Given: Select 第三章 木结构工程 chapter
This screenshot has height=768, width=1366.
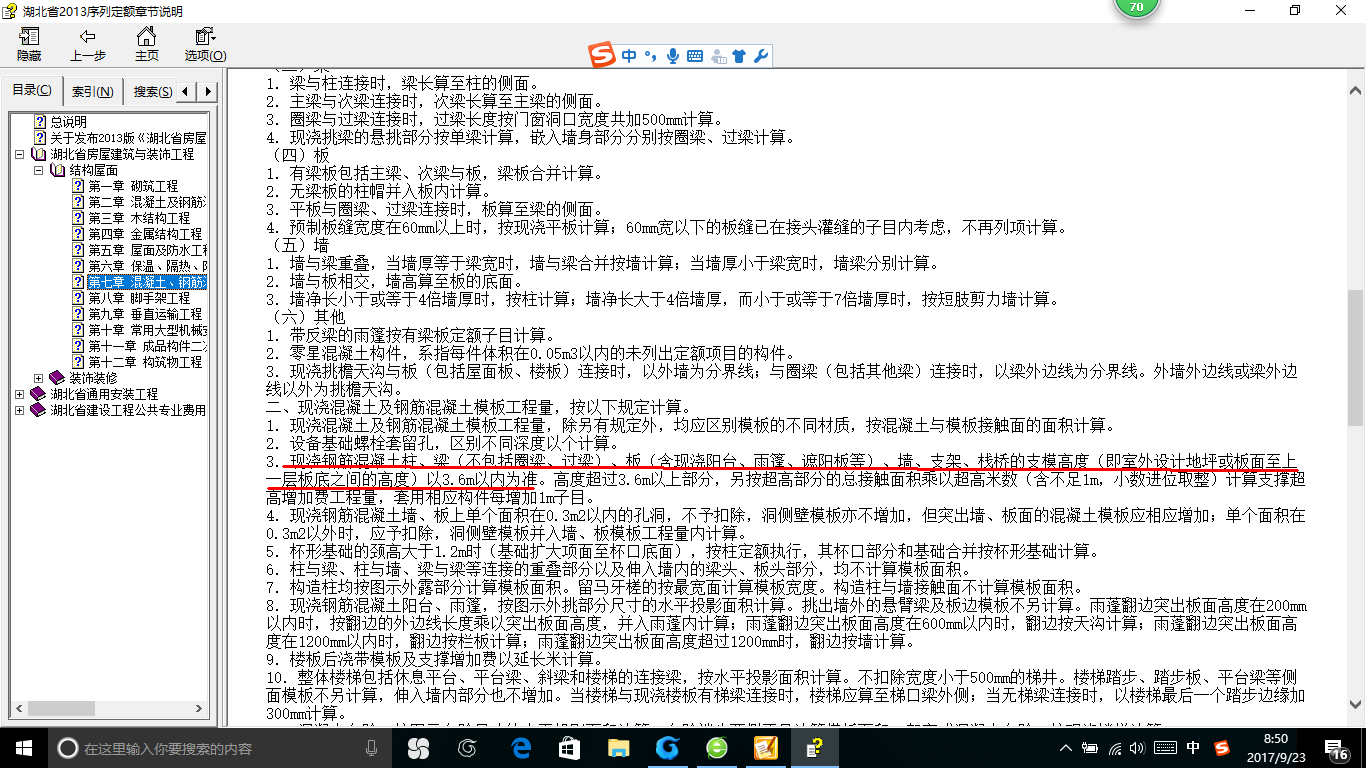Looking at the screenshot, I should (138, 218).
